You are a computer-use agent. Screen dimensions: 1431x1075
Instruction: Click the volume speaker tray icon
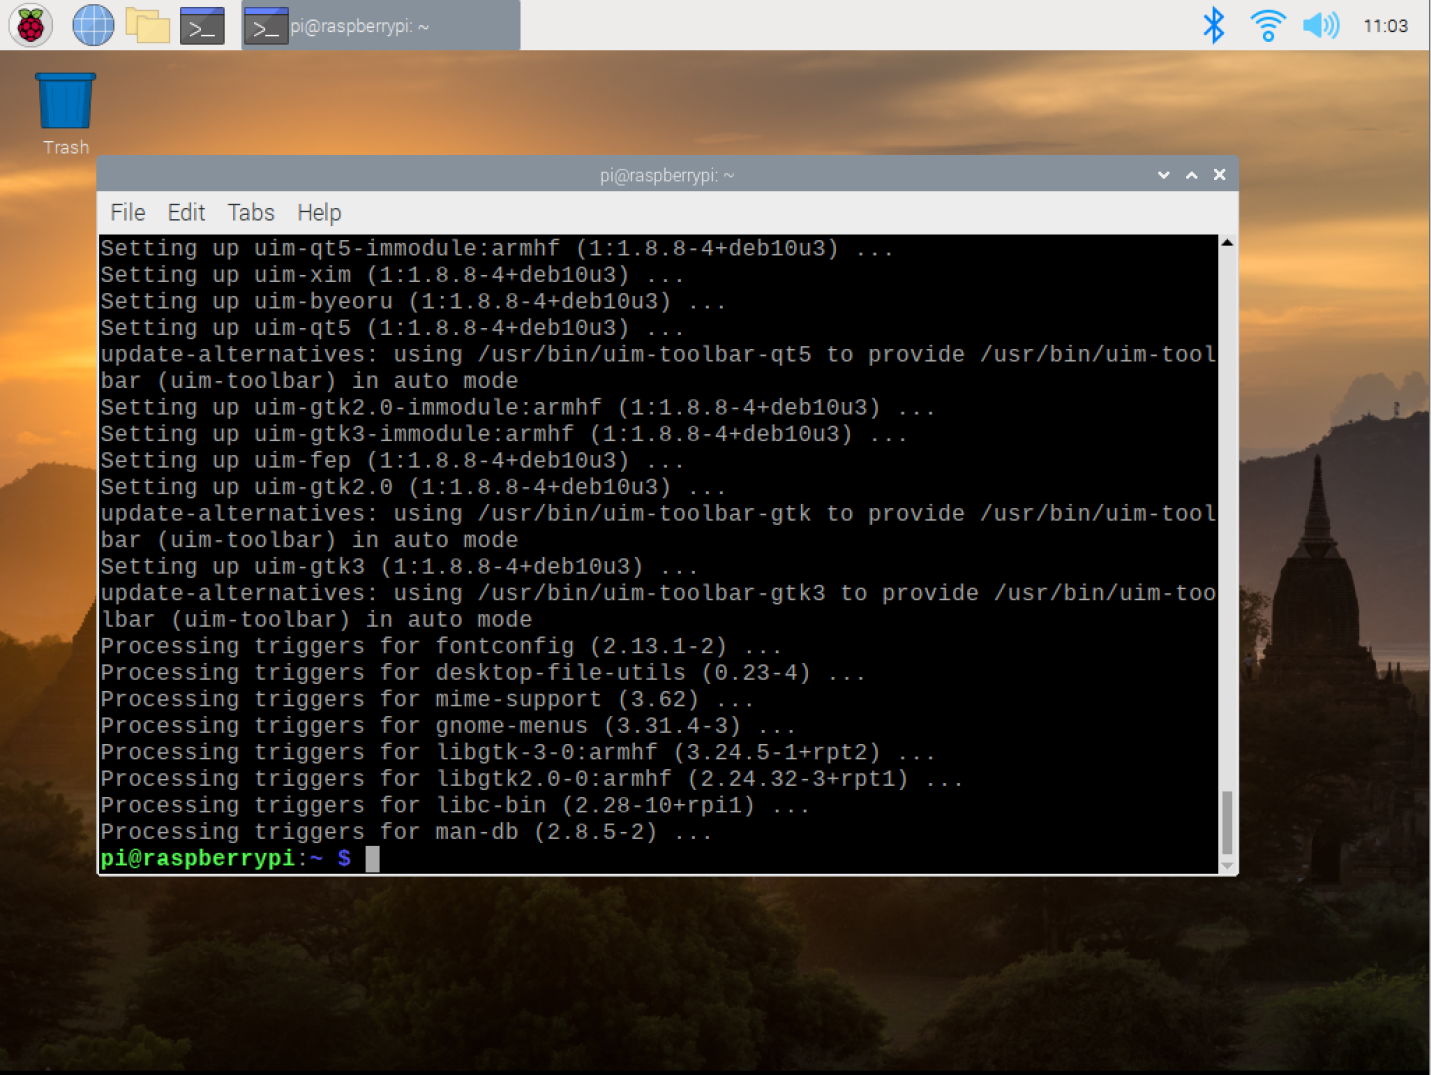pos(1320,25)
